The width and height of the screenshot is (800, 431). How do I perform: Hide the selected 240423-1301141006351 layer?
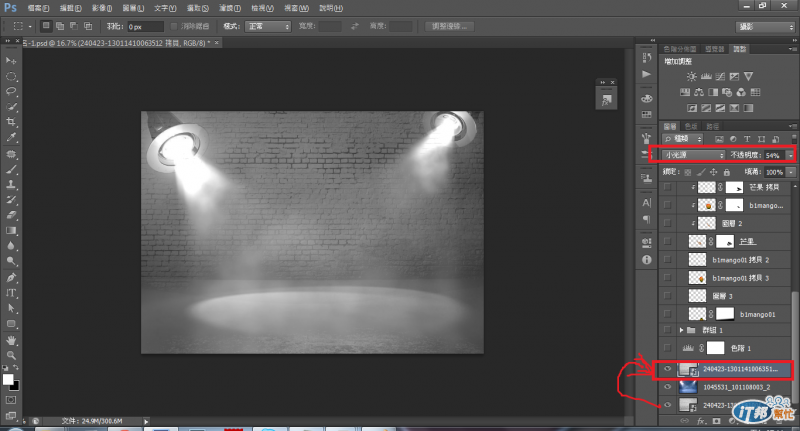point(667,369)
